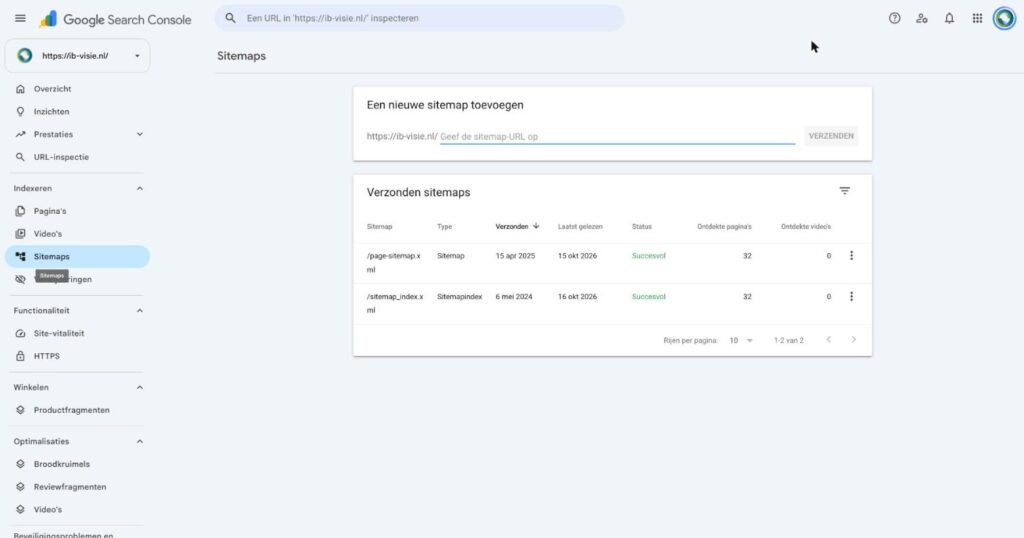This screenshot has width=1024, height=538.
Task: Click the Overzicht home icon
Action: (20, 89)
